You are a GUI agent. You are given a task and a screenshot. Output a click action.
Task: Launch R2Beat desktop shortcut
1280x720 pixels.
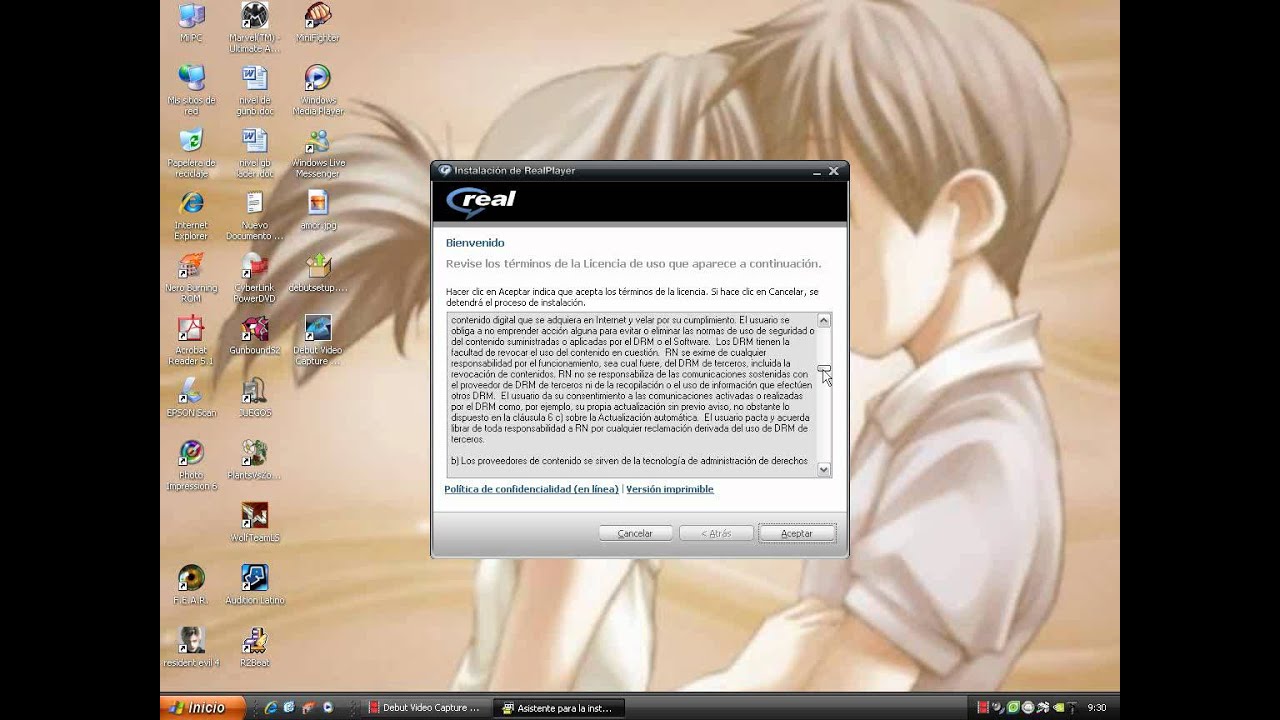coord(255,647)
